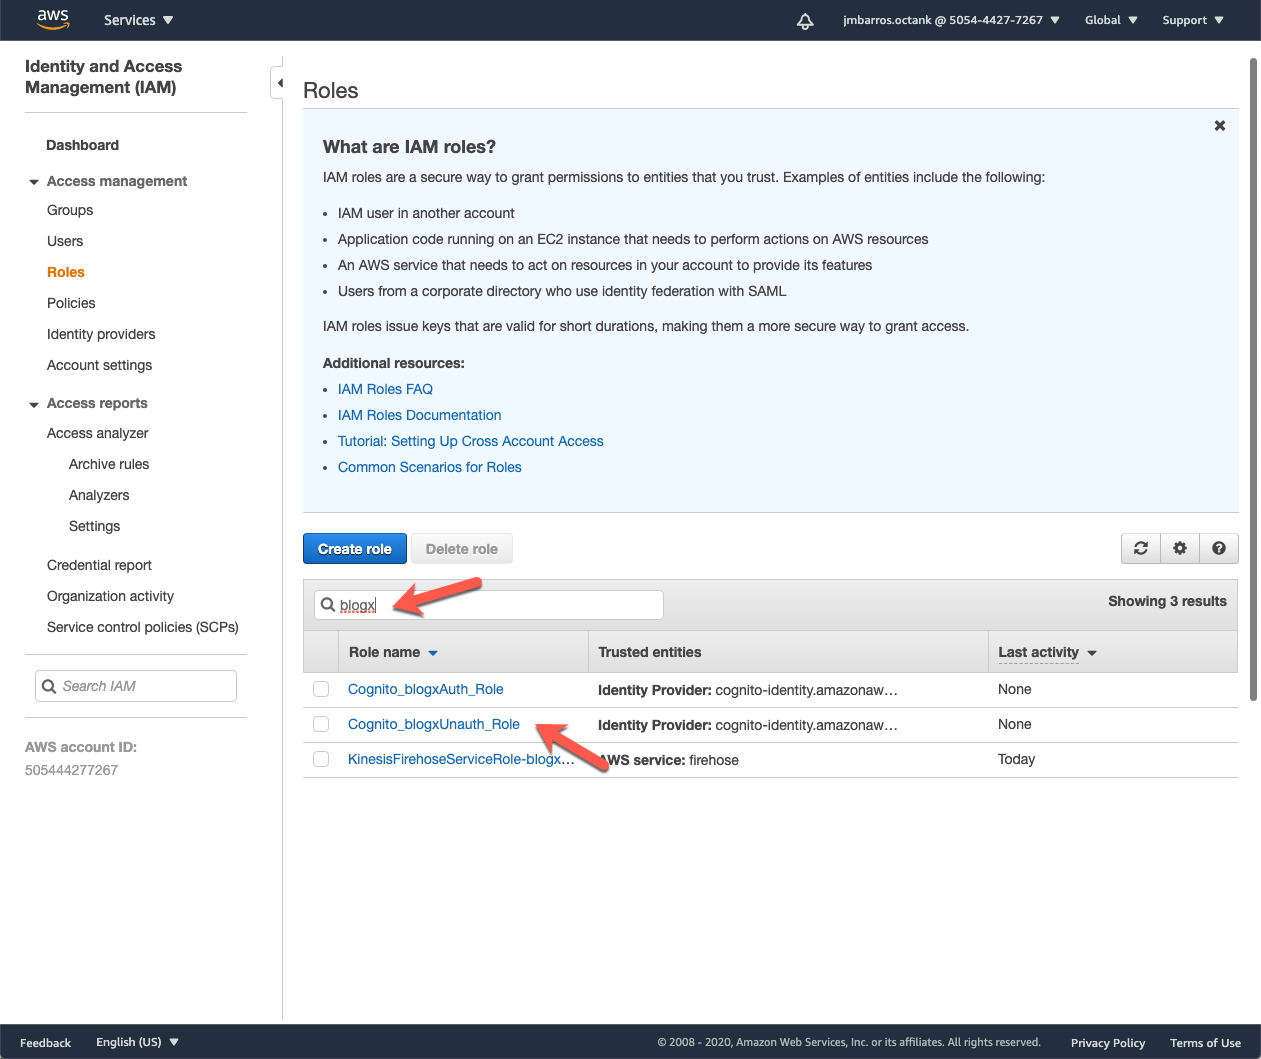
Task: Focus the Search IAM input field
Action: pos(136,686)
